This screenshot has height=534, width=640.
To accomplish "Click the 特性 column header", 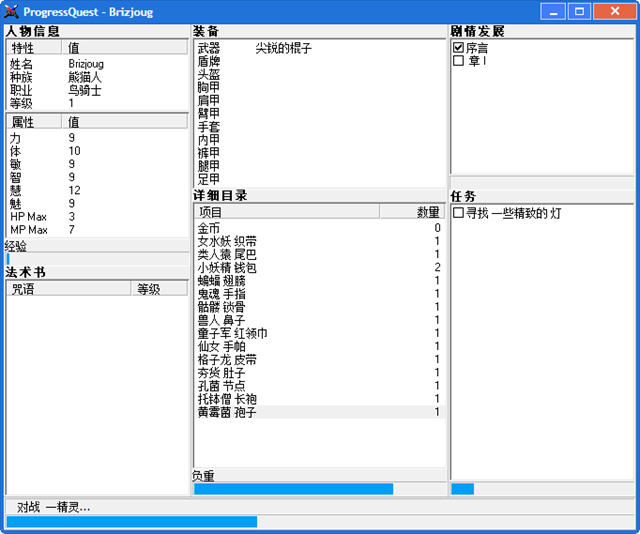I will [x=34, y=47].
